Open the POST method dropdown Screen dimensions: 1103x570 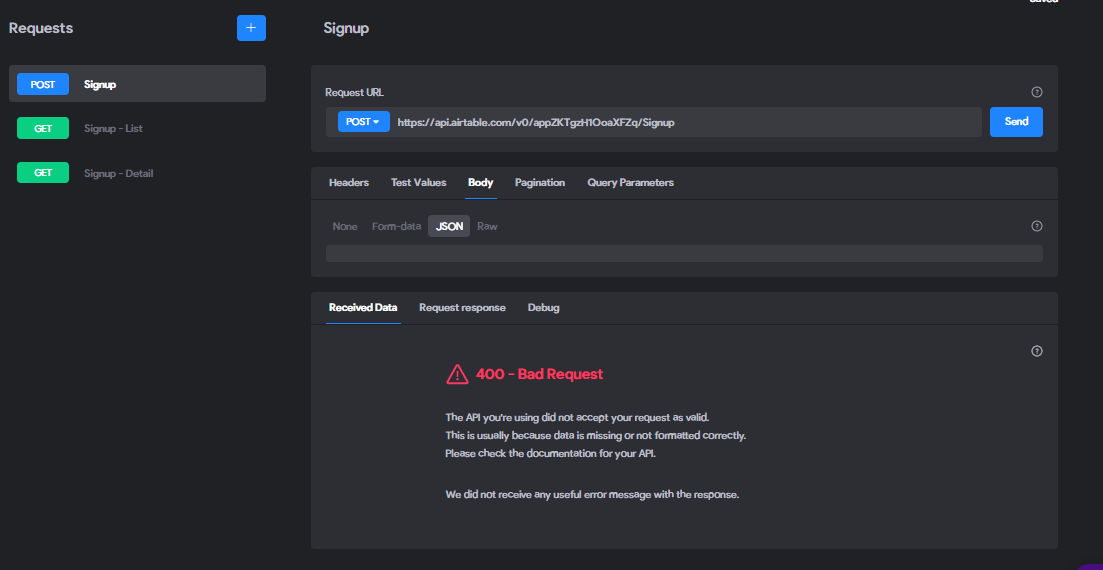tap(364, 122)
